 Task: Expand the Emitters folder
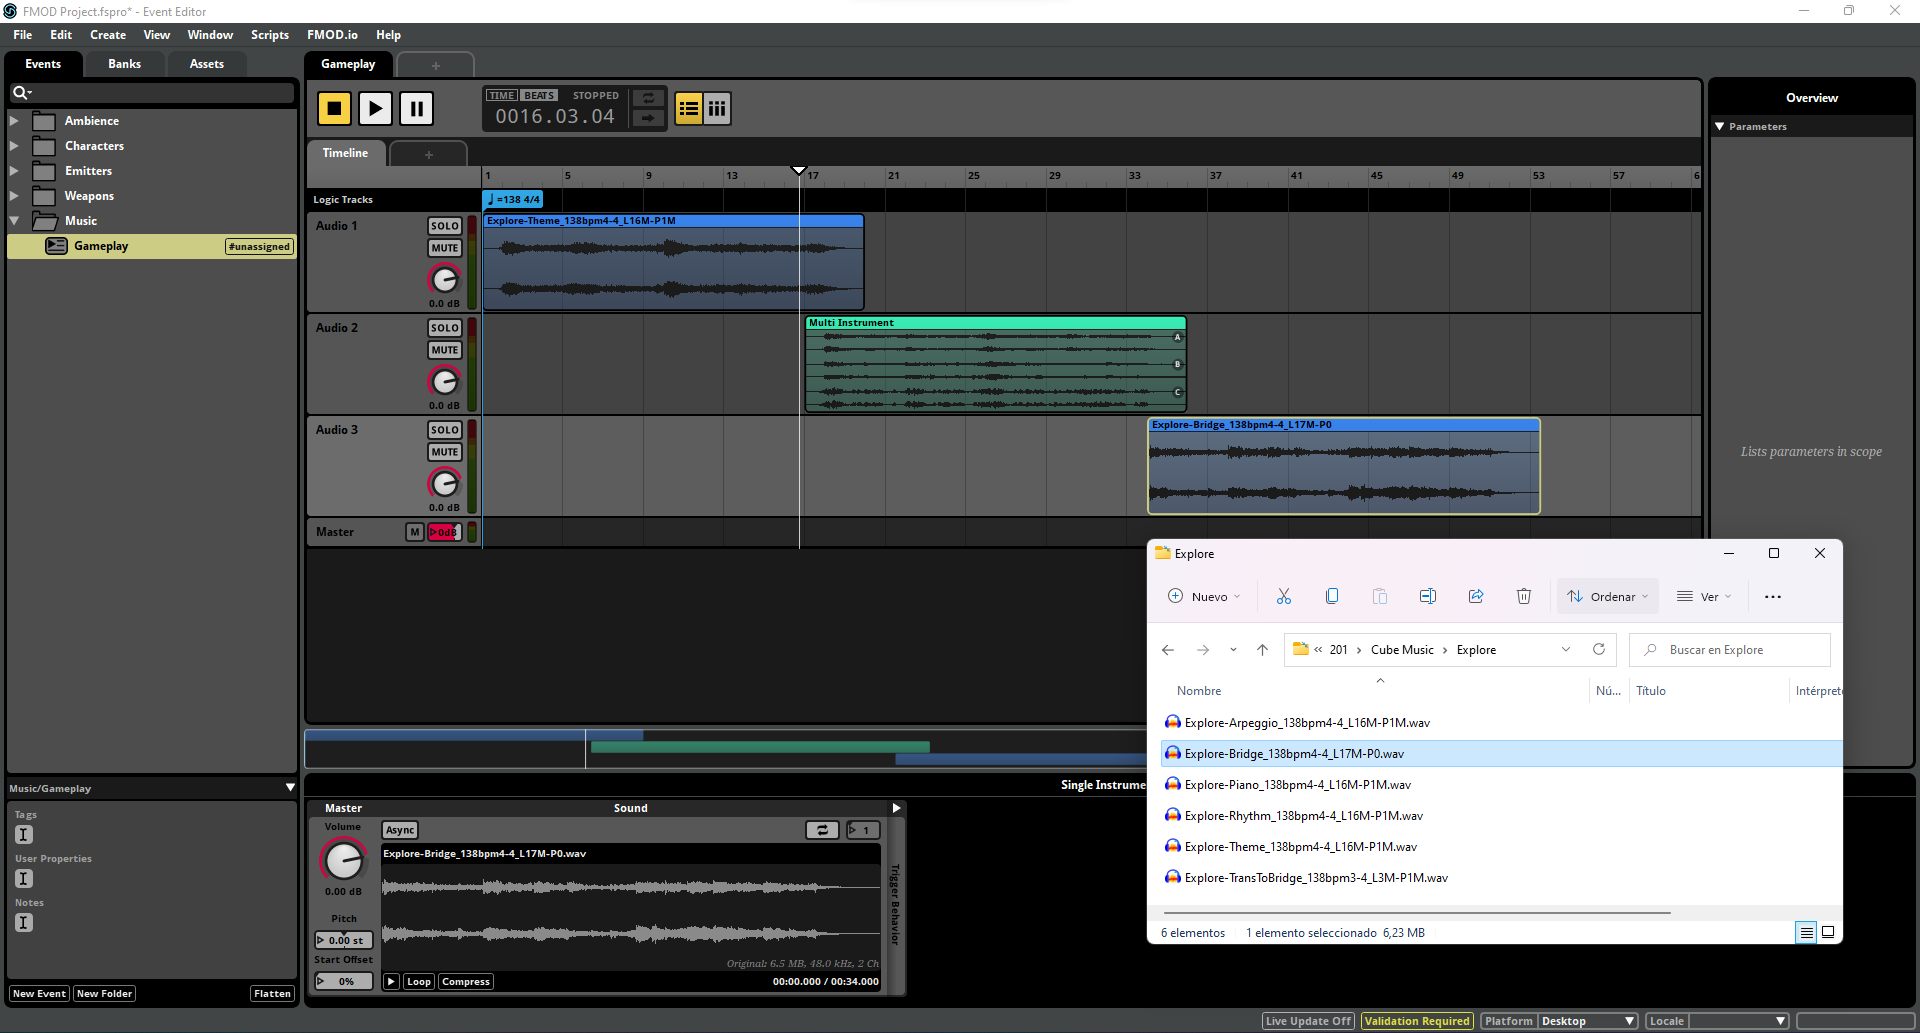[x=14, y=171]
